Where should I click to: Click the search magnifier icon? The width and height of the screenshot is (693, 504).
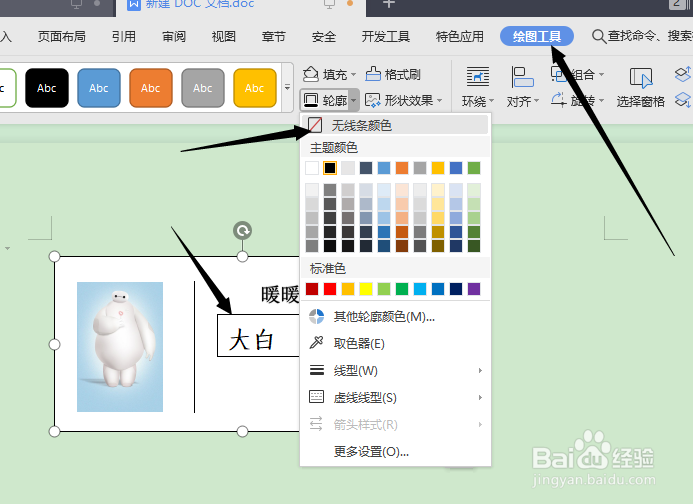pos(599,36)
